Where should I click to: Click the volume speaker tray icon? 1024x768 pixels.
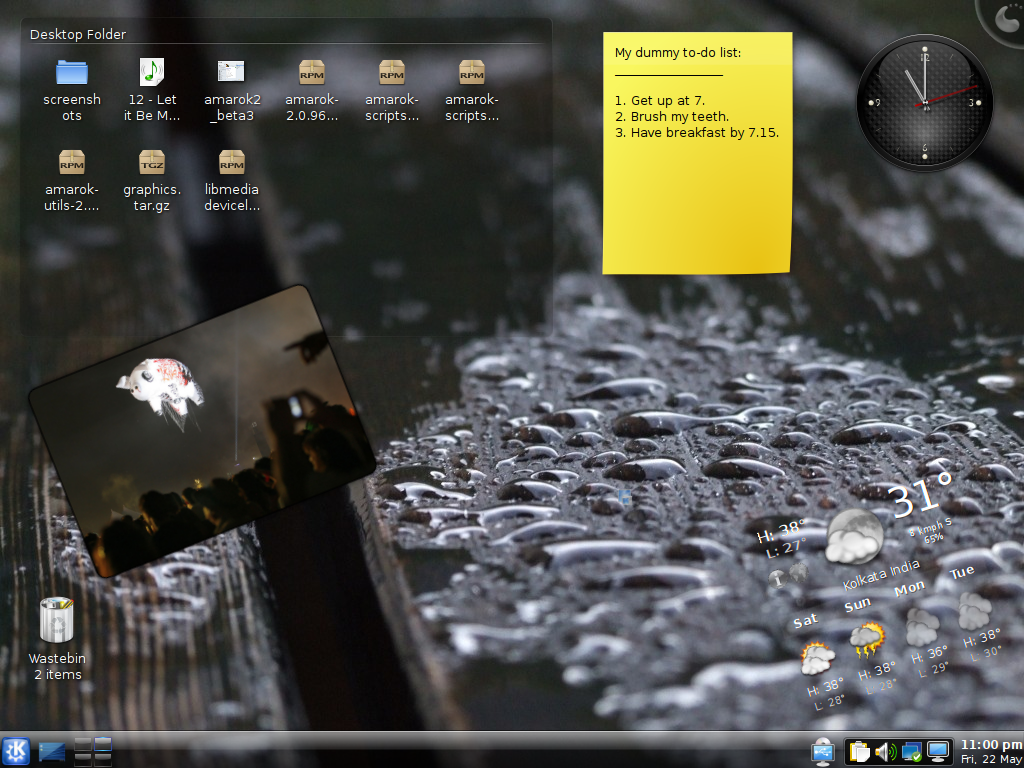tap(885, 751)
